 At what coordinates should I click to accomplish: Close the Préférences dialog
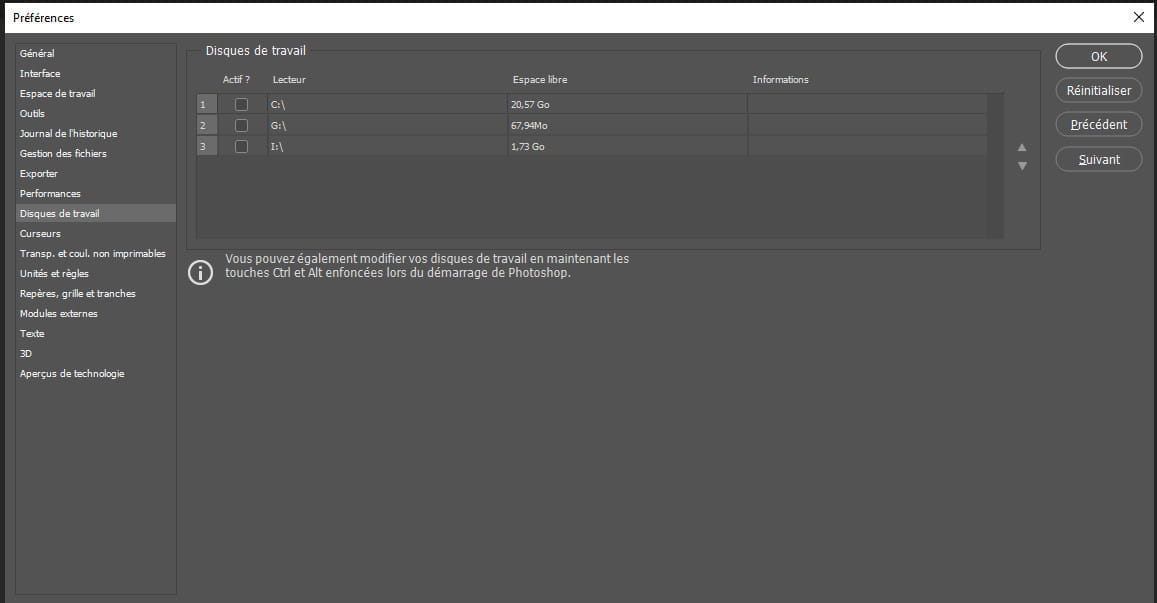(x=1138, y=17)
